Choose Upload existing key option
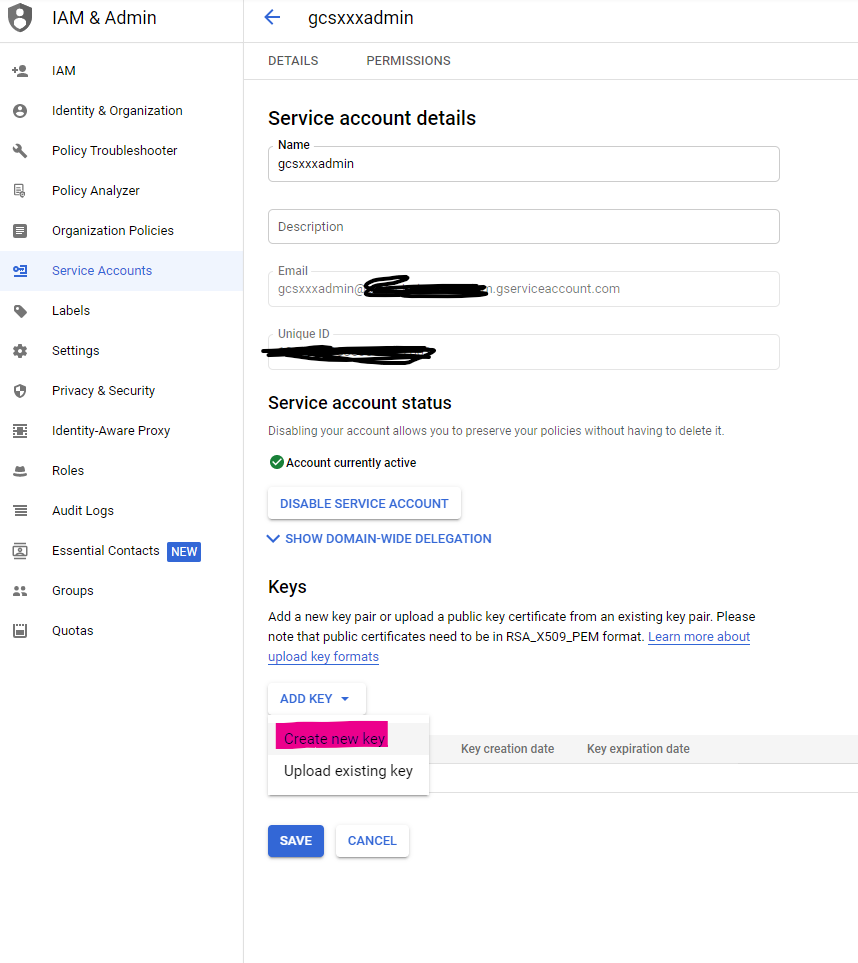The width and height of the screenshot is (858, 963). [x=348, y=771]
